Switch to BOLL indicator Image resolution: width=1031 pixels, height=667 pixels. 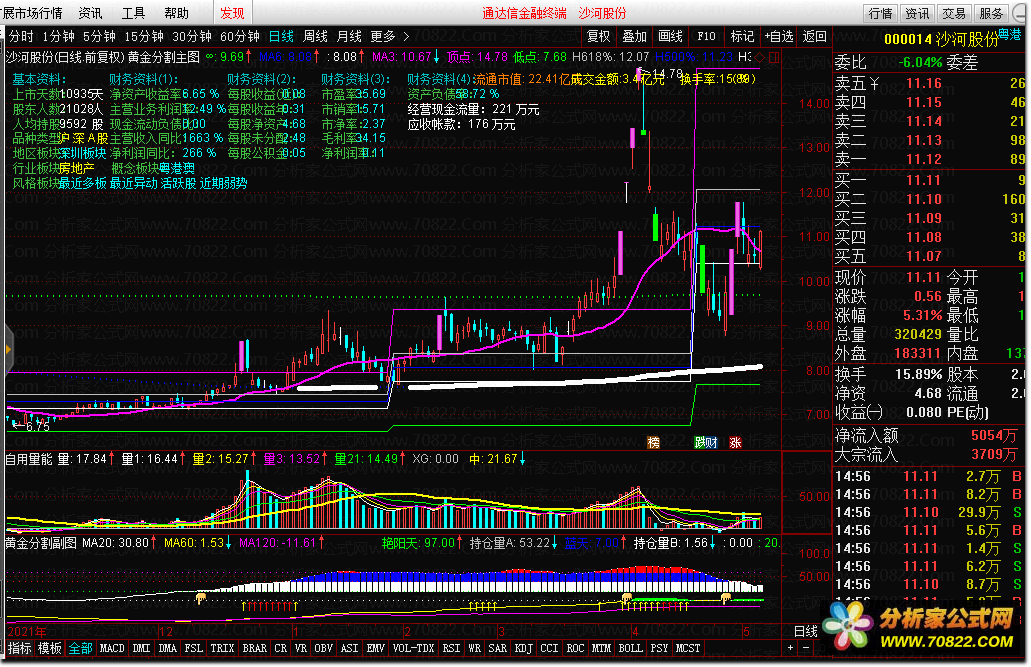(x=630, y=648)
